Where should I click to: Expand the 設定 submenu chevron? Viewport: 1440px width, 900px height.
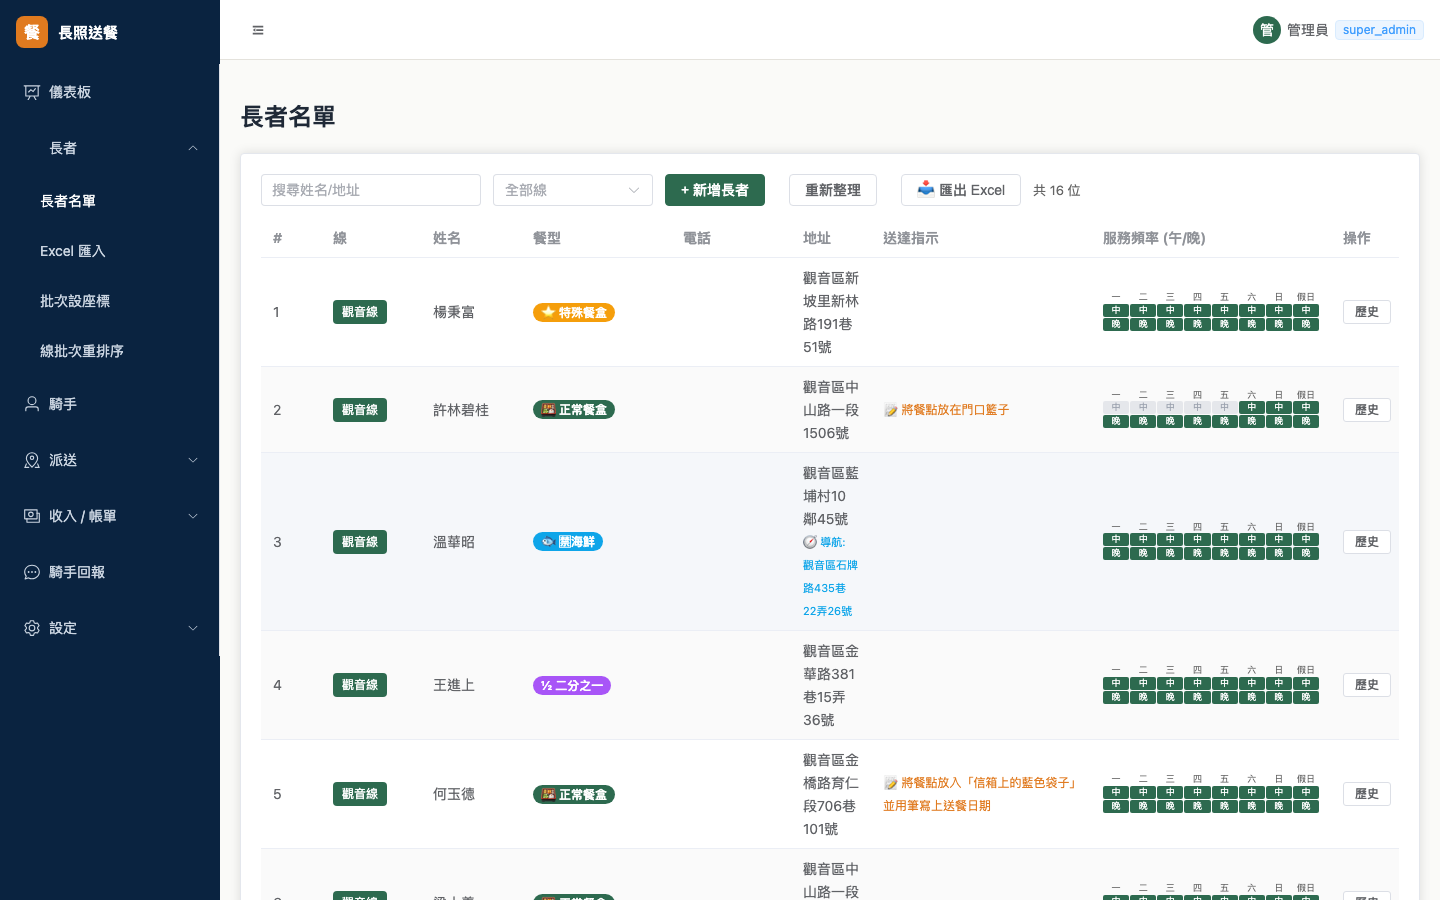(193, 628)
